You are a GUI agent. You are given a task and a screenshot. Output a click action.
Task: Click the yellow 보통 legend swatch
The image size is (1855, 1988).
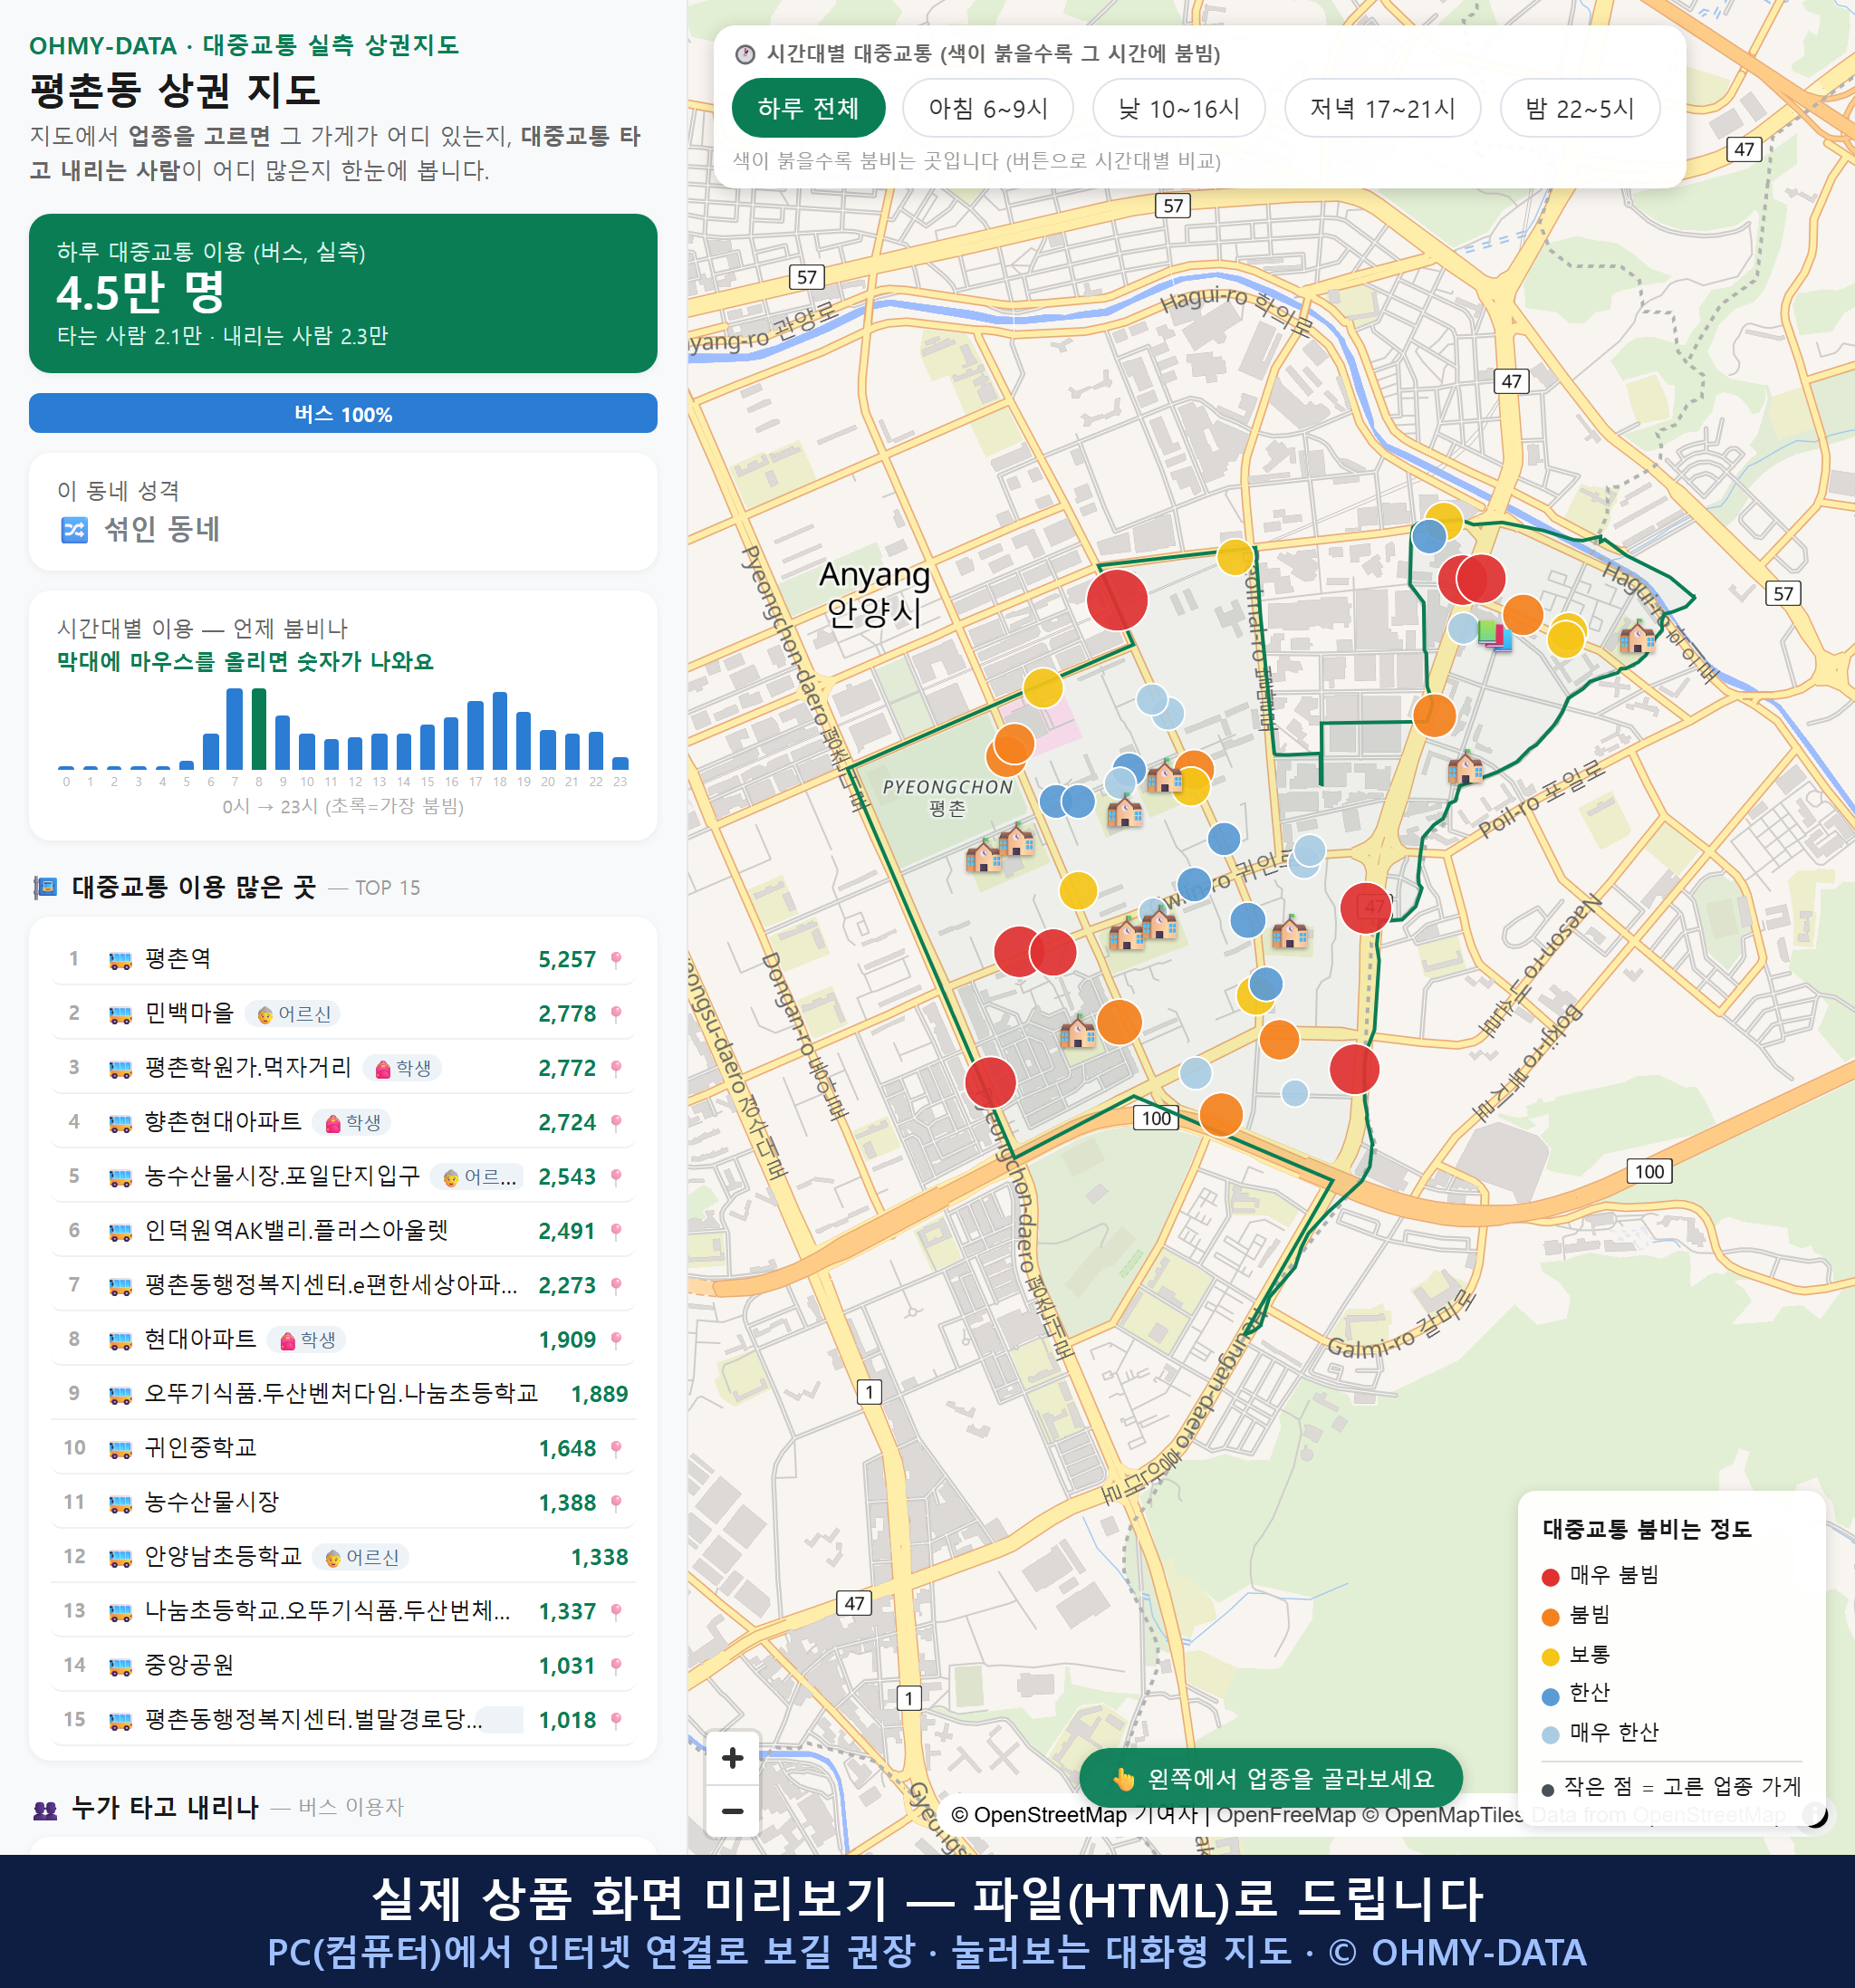pyautogui.click(x=1550, y=1657)
